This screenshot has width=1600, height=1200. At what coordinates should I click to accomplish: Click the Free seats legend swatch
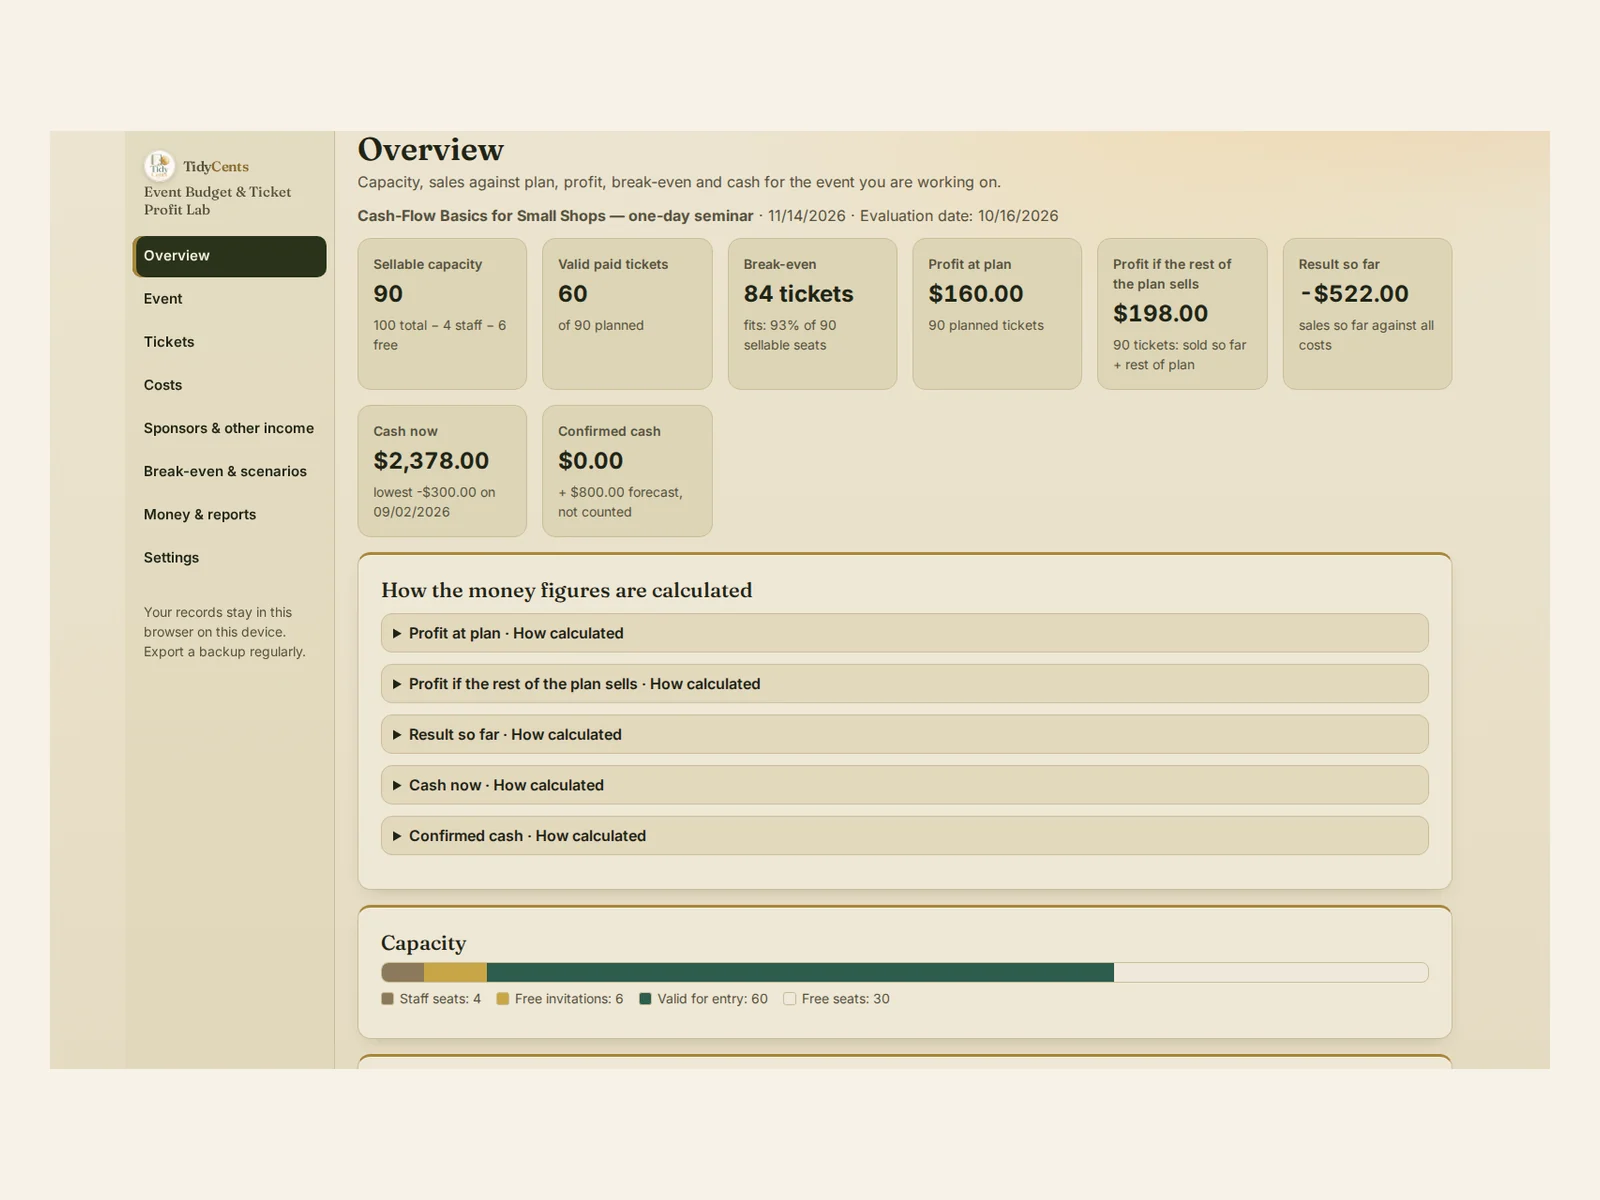point(790,999)
